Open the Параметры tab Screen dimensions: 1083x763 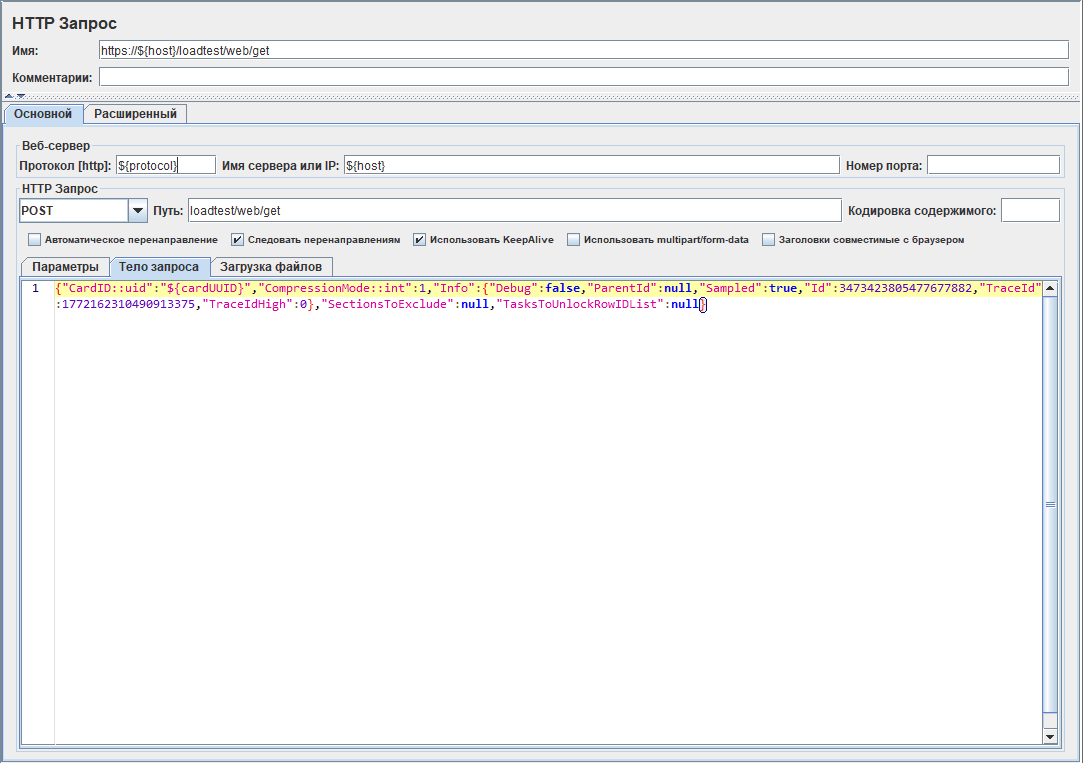65,267
